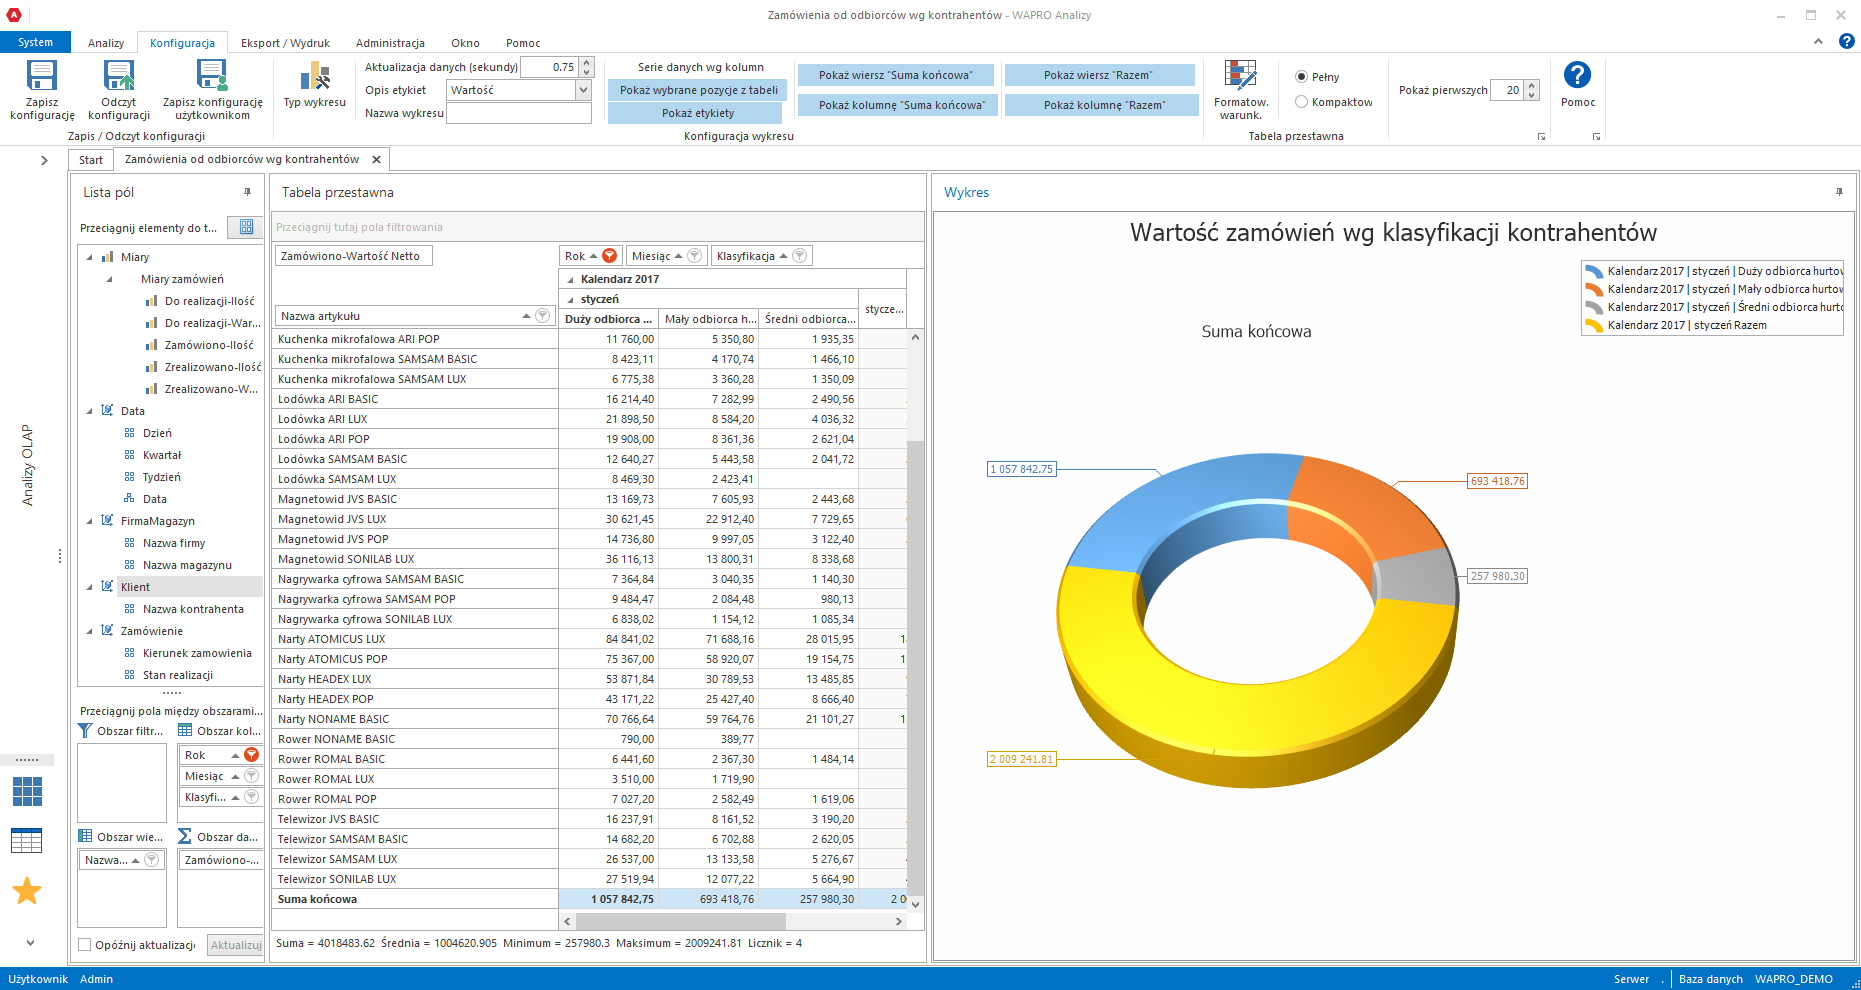Open the Opis etykiet dropdown

[x=583, y=90]
